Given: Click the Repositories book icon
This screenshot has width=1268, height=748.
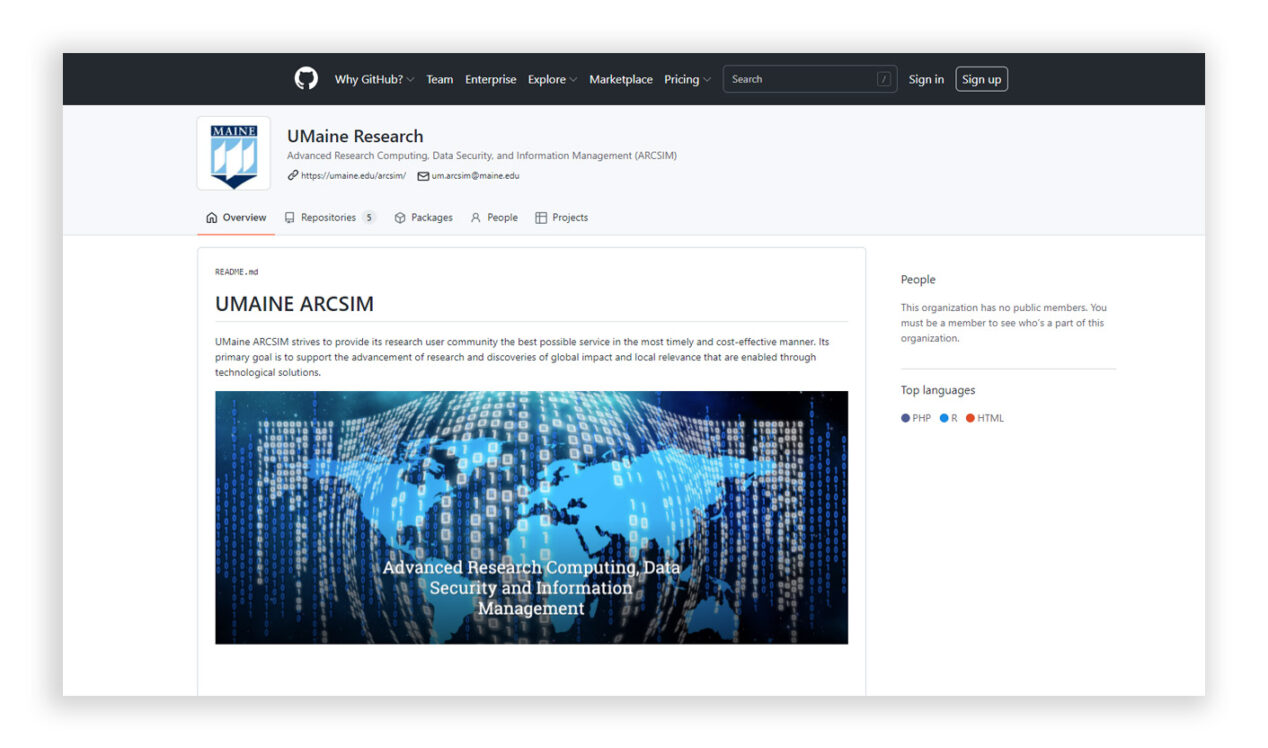Looking at the screenshot, I should [x=289, y=217].
